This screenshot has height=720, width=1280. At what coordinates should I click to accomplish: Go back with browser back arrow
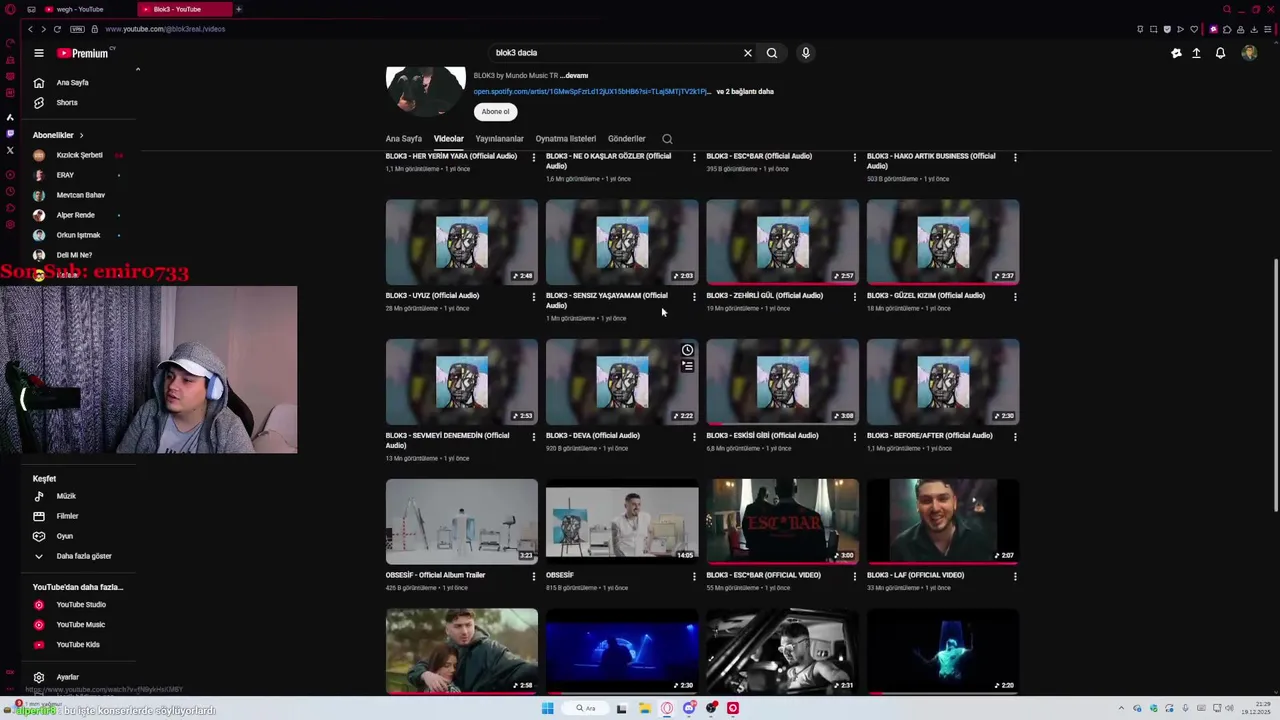coord(30,29)
